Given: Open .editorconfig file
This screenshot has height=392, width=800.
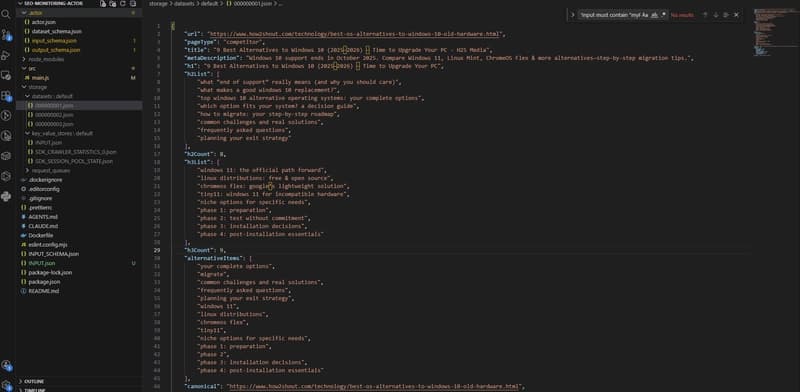Looking at the screenshot, I should [x=79, y=189].
